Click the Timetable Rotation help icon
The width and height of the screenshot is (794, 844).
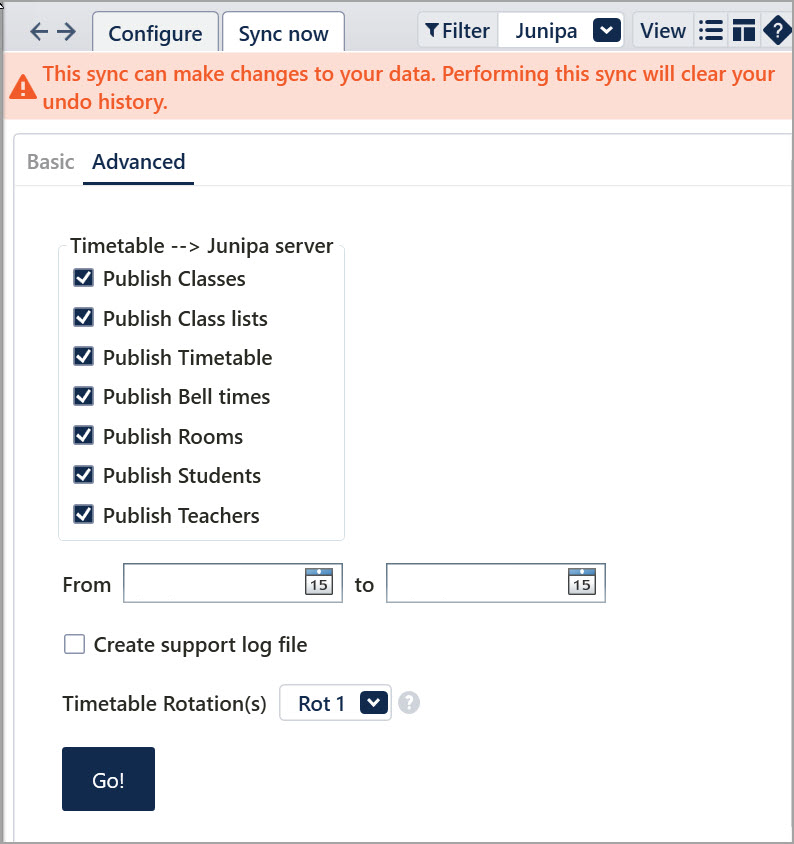pos(408,703)
